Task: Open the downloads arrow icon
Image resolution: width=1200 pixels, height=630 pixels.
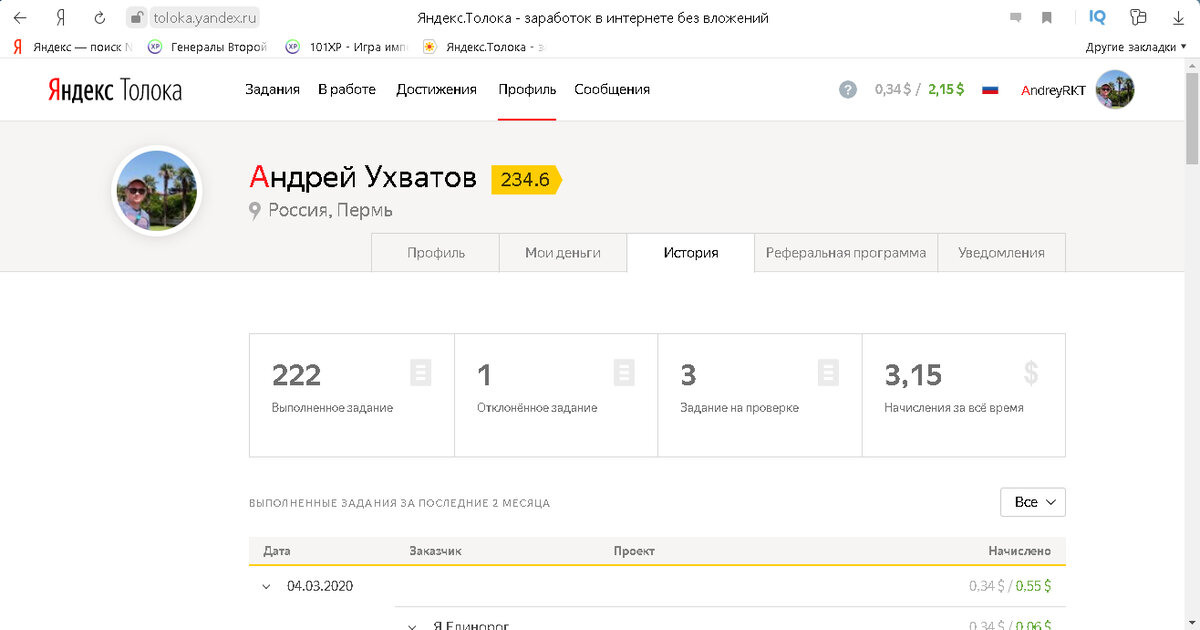Action: [x=1178, y=18]
